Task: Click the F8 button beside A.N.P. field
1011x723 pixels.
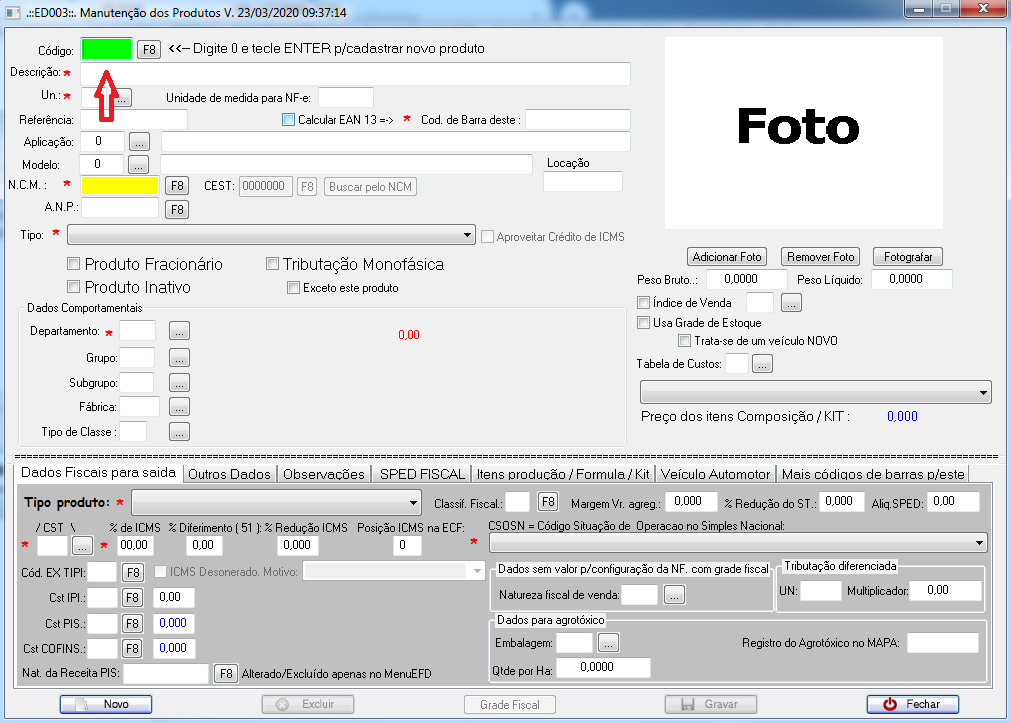Action: 176,209
